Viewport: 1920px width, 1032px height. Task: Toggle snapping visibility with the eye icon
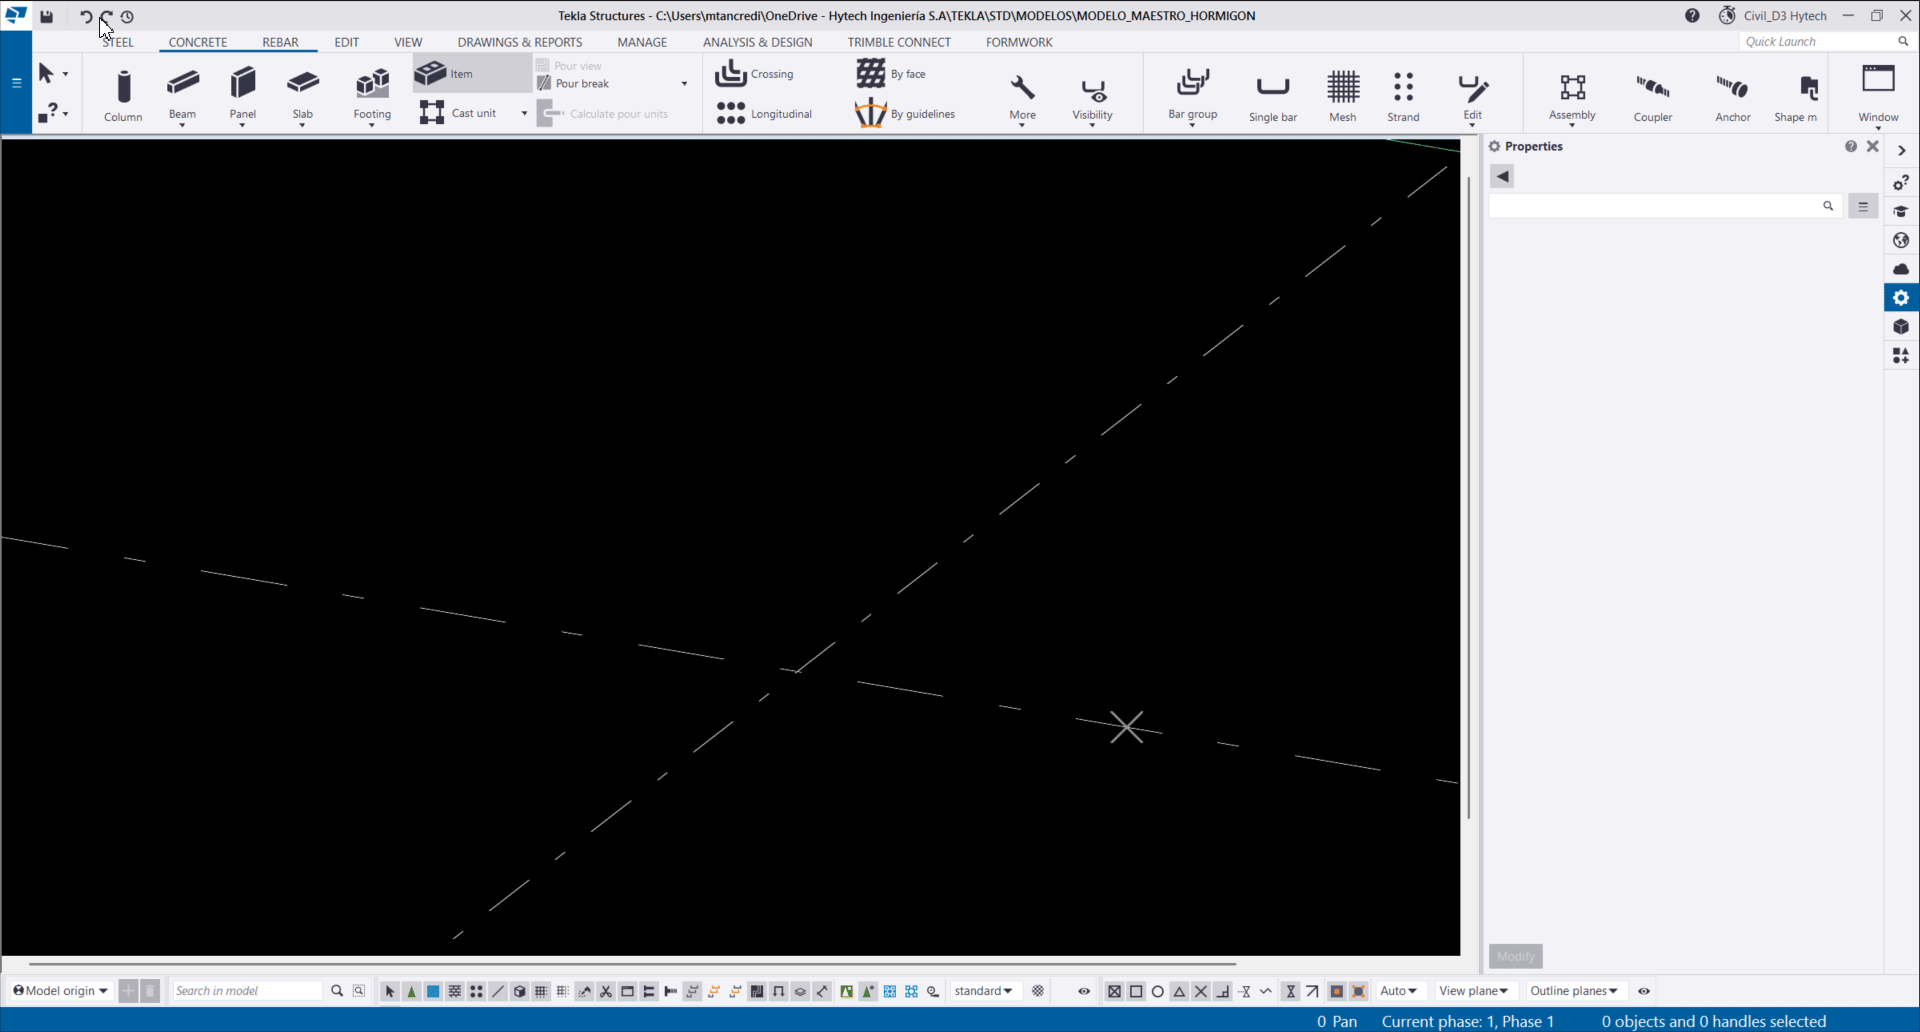point(1083,991)
